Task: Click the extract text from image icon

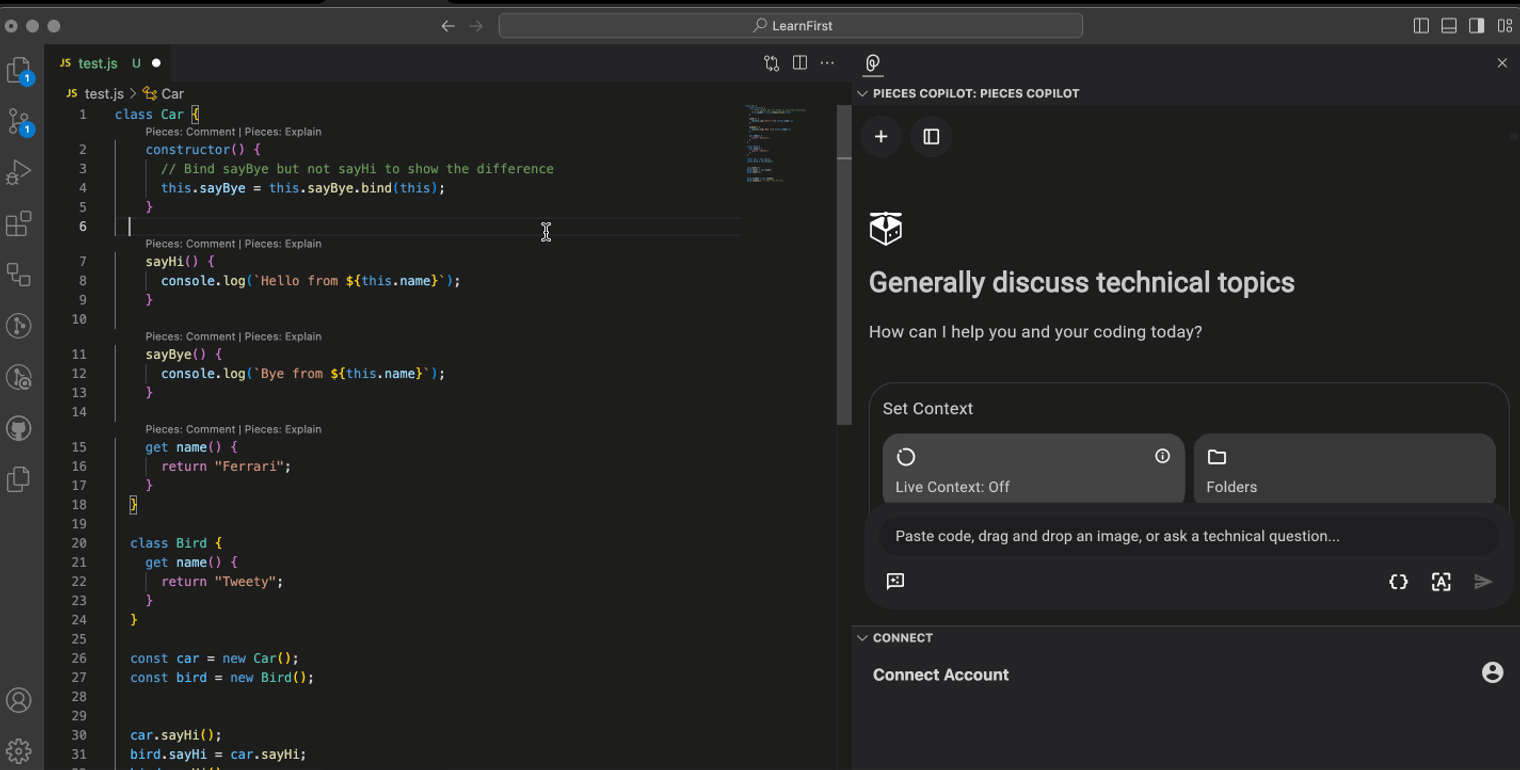Action: [1441, 582]
